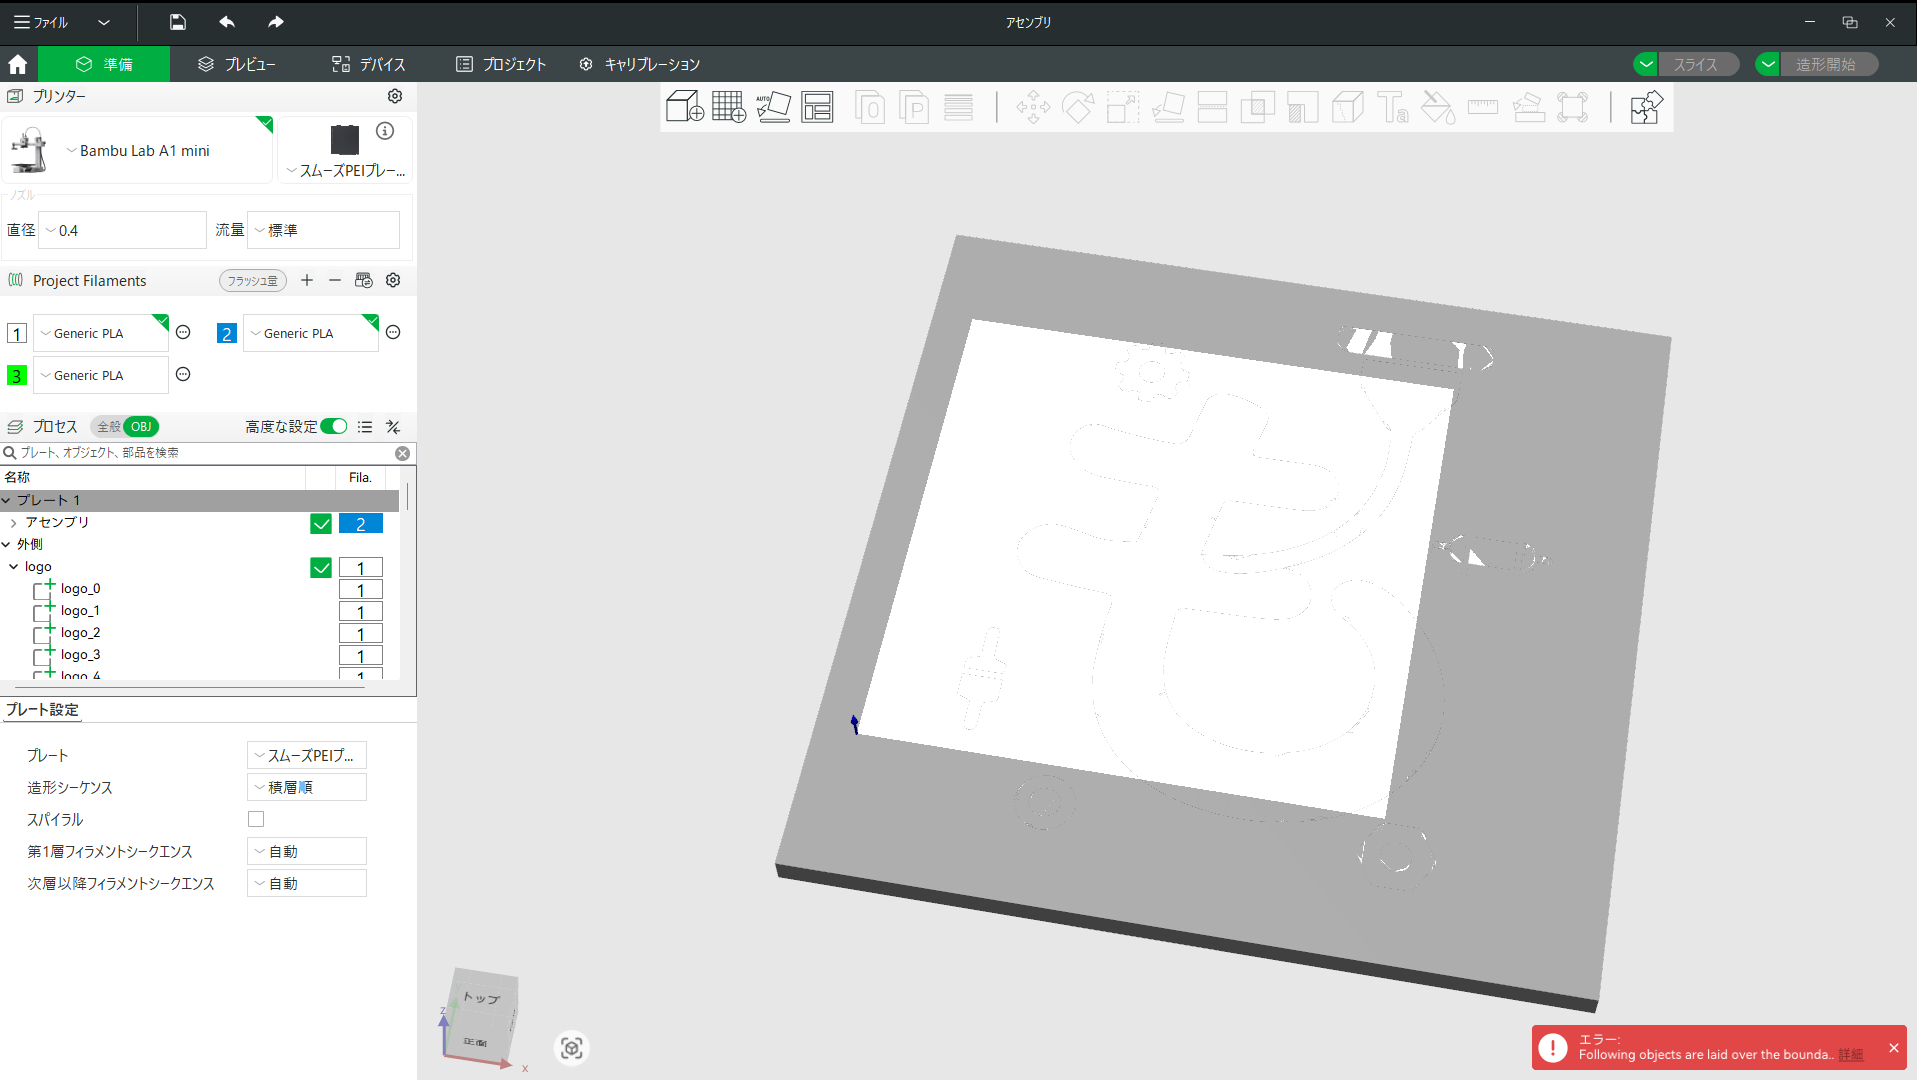Viewport: 1917px width, 1080px height.
Task: Expand the アセンブリ tree item
Action: (x=13, y=522)
